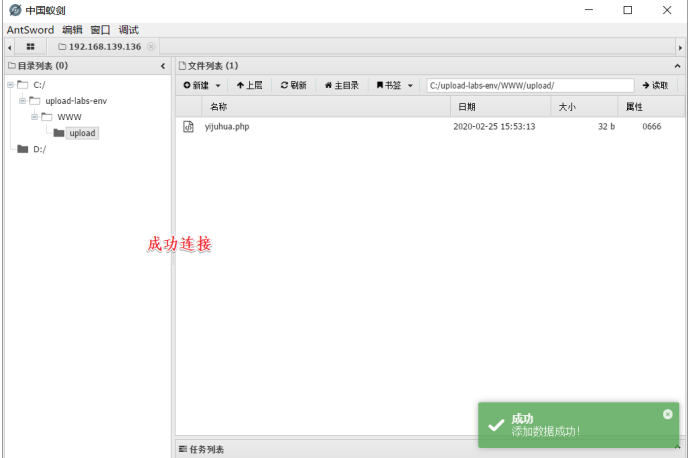
Task: Collapse the C:/ tree node
Action: click(10, 85)
